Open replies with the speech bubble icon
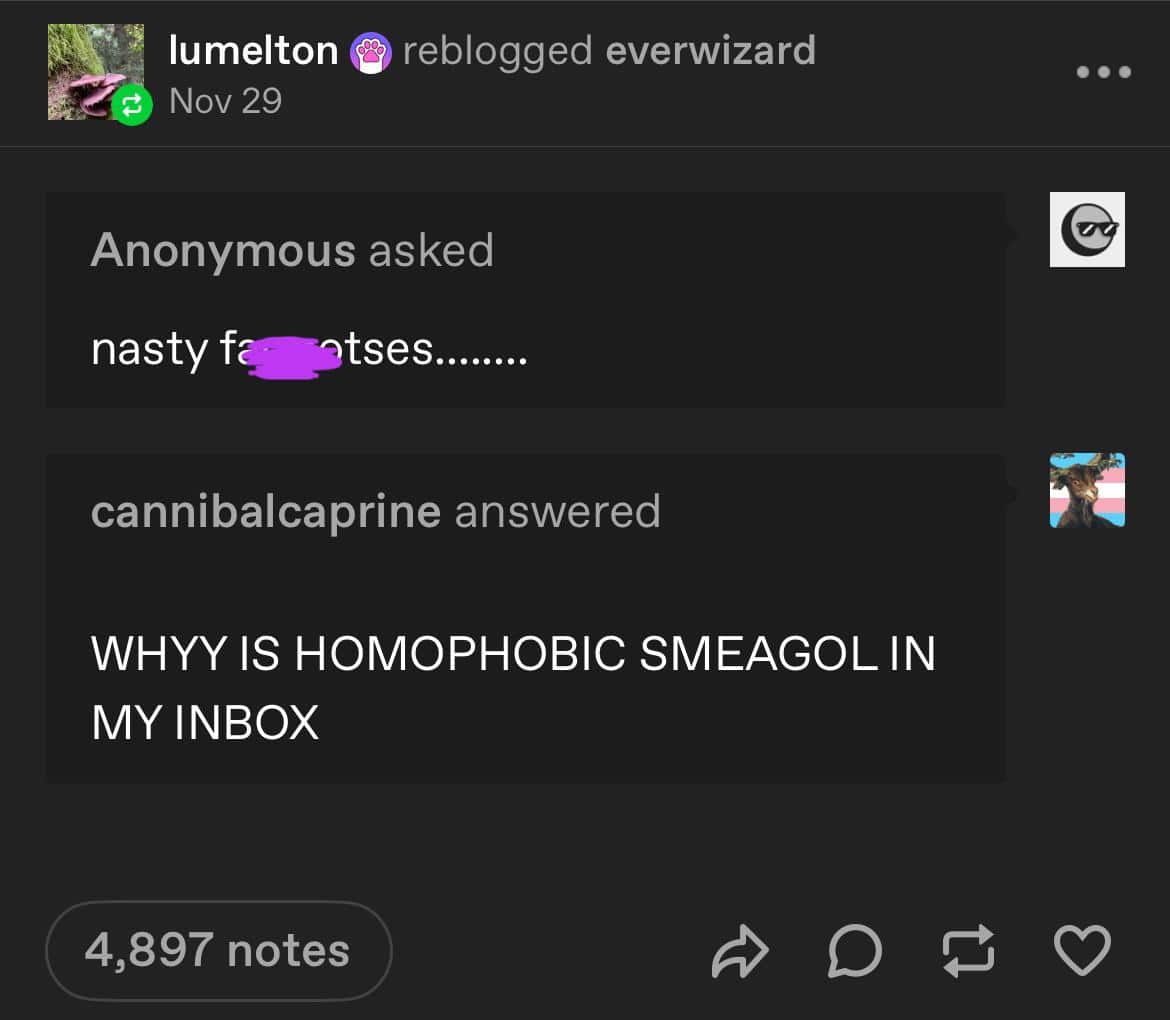 854,951
